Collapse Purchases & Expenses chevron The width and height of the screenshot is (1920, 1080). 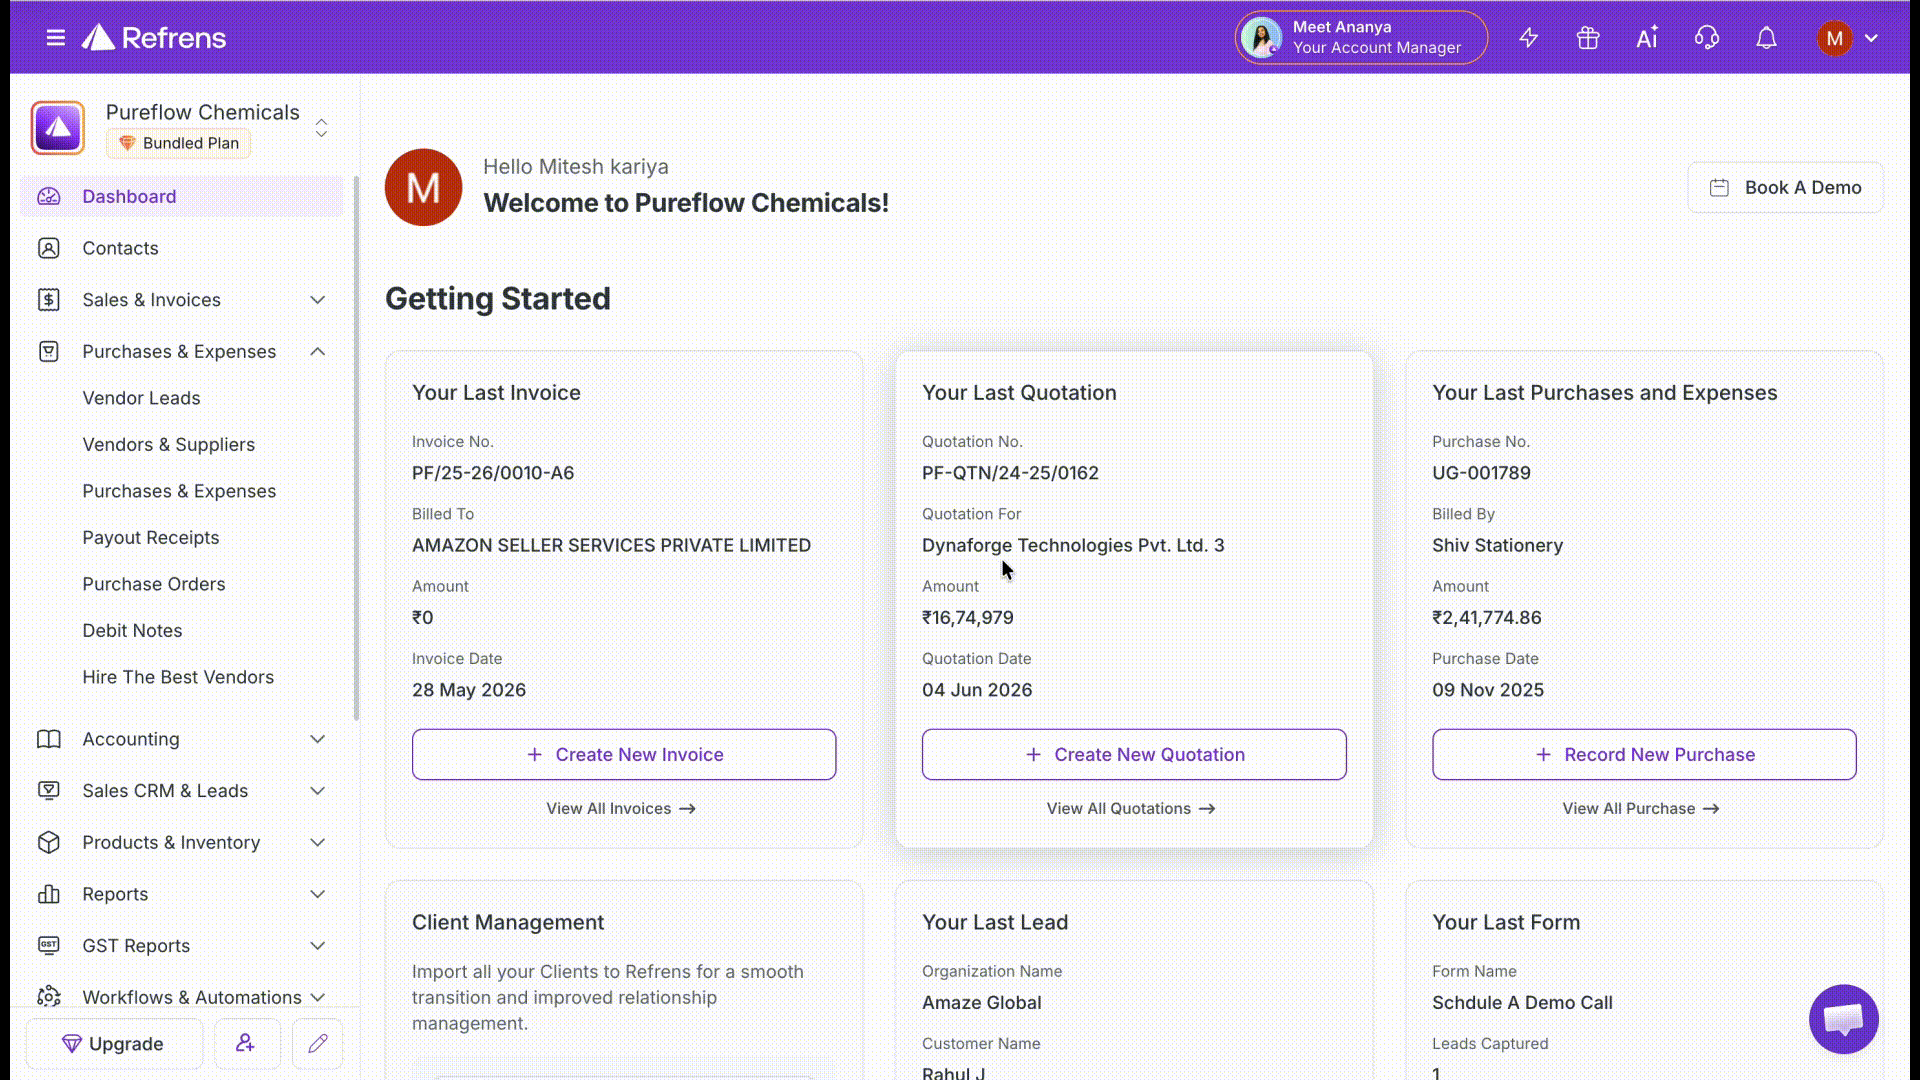pos(318,351)
